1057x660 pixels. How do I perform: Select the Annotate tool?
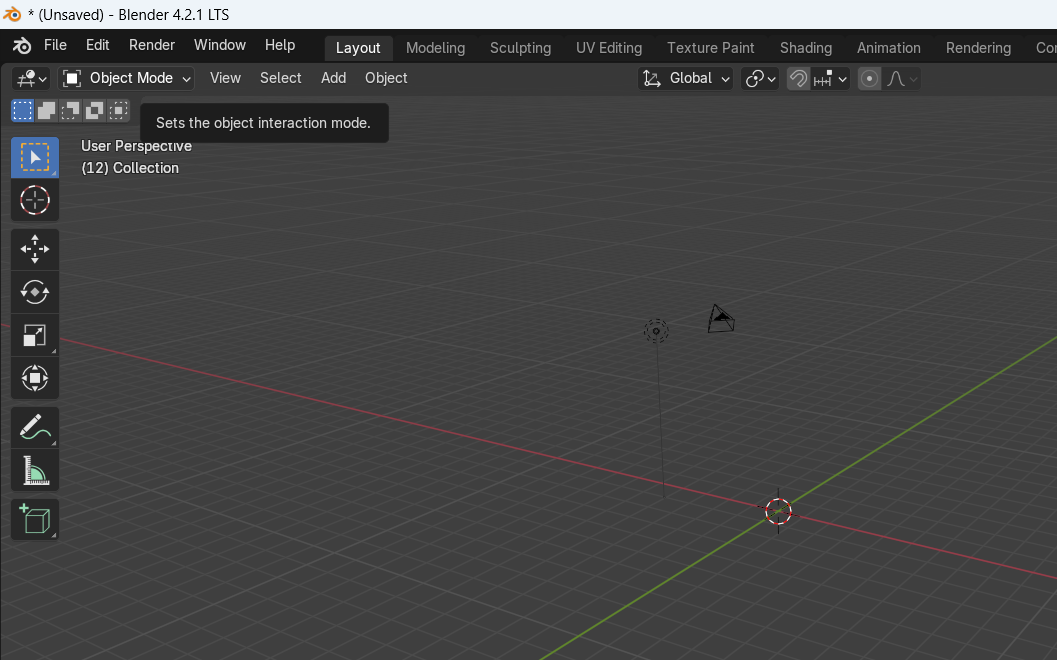[x=35, y=427]
